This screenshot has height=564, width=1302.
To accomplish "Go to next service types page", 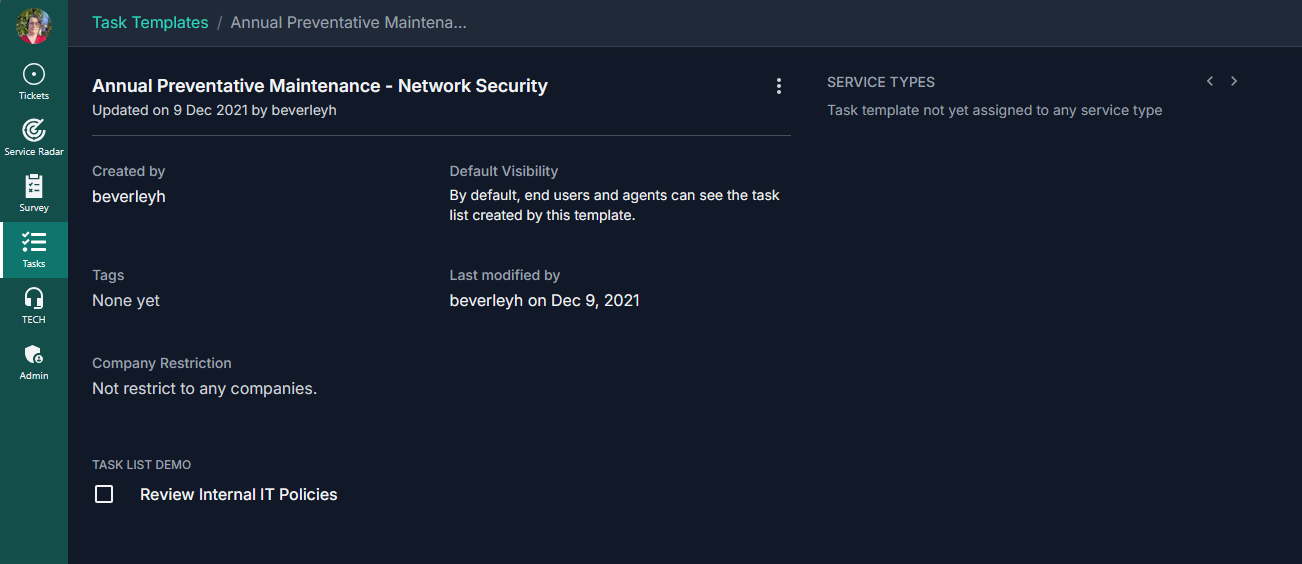I will 1234,82.
